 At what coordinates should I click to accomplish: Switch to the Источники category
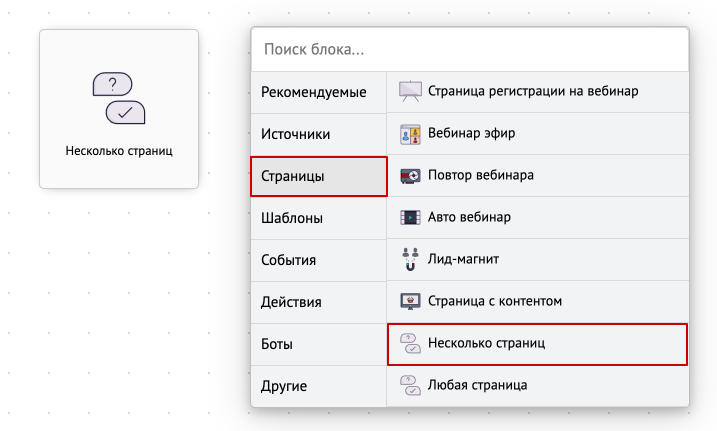point(319,134)
